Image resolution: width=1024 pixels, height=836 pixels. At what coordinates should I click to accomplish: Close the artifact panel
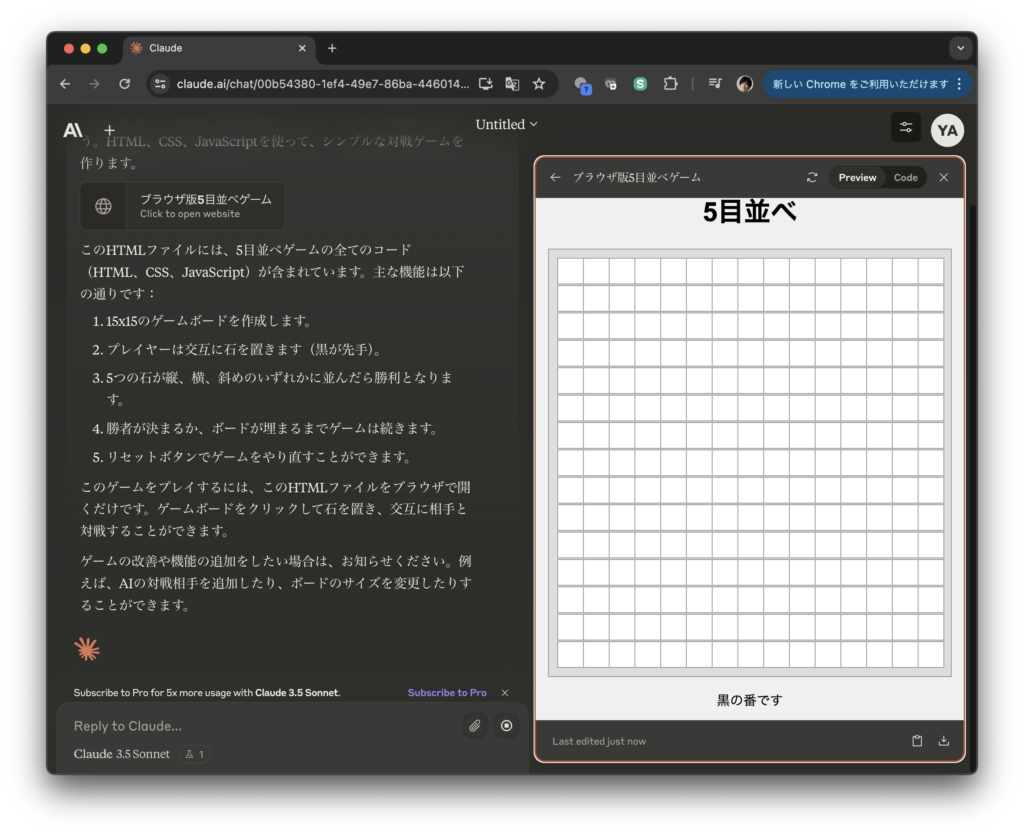(944, 177)
